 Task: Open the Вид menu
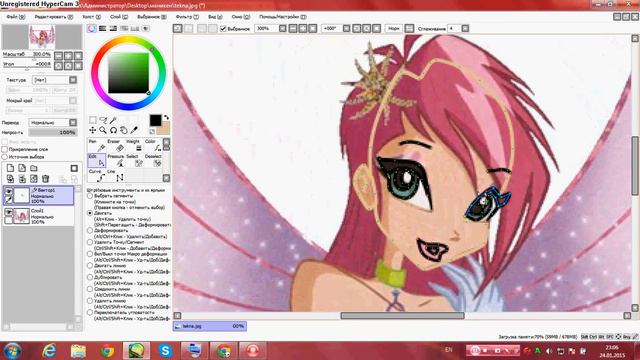[215, 17]
